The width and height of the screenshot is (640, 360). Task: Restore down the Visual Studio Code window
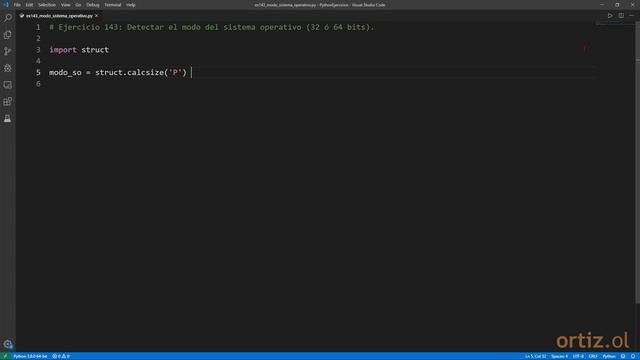click(x=617, y=5)
